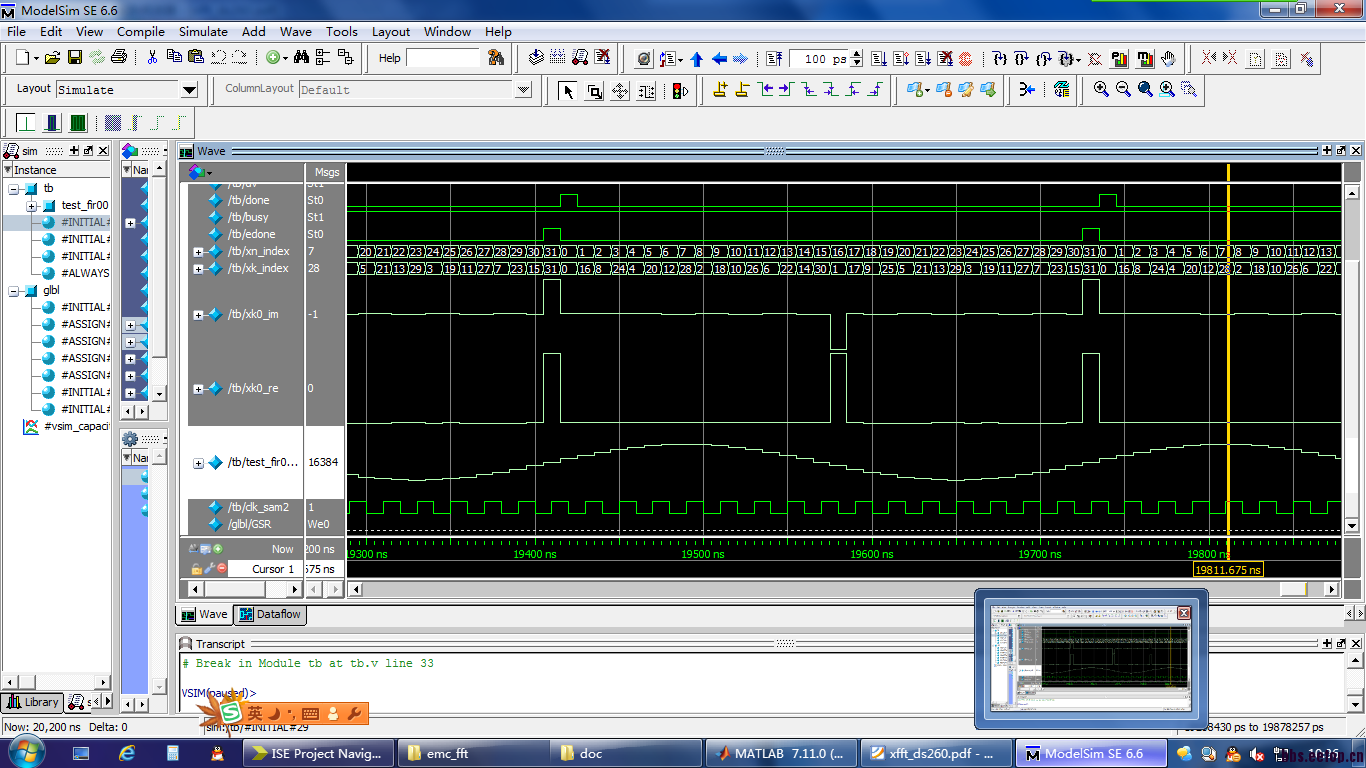Click the Zoom Out magnifier icon
1366x768 pixels.
1123,90
